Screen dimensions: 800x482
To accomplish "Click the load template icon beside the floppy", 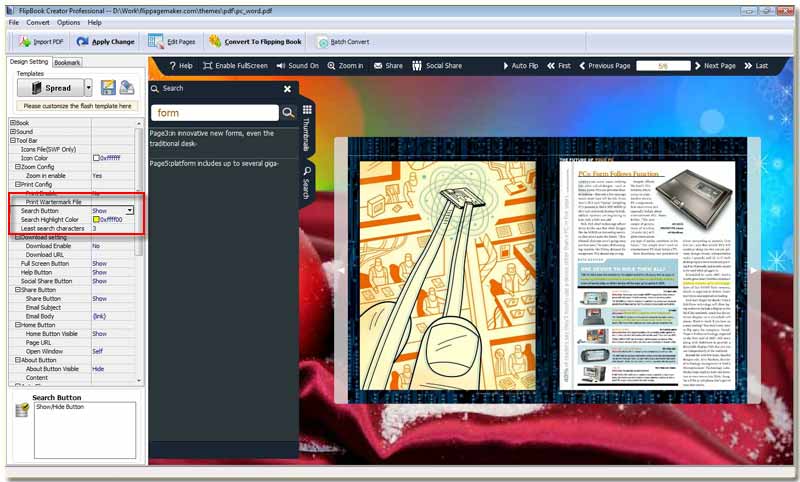I will (127, 88).
